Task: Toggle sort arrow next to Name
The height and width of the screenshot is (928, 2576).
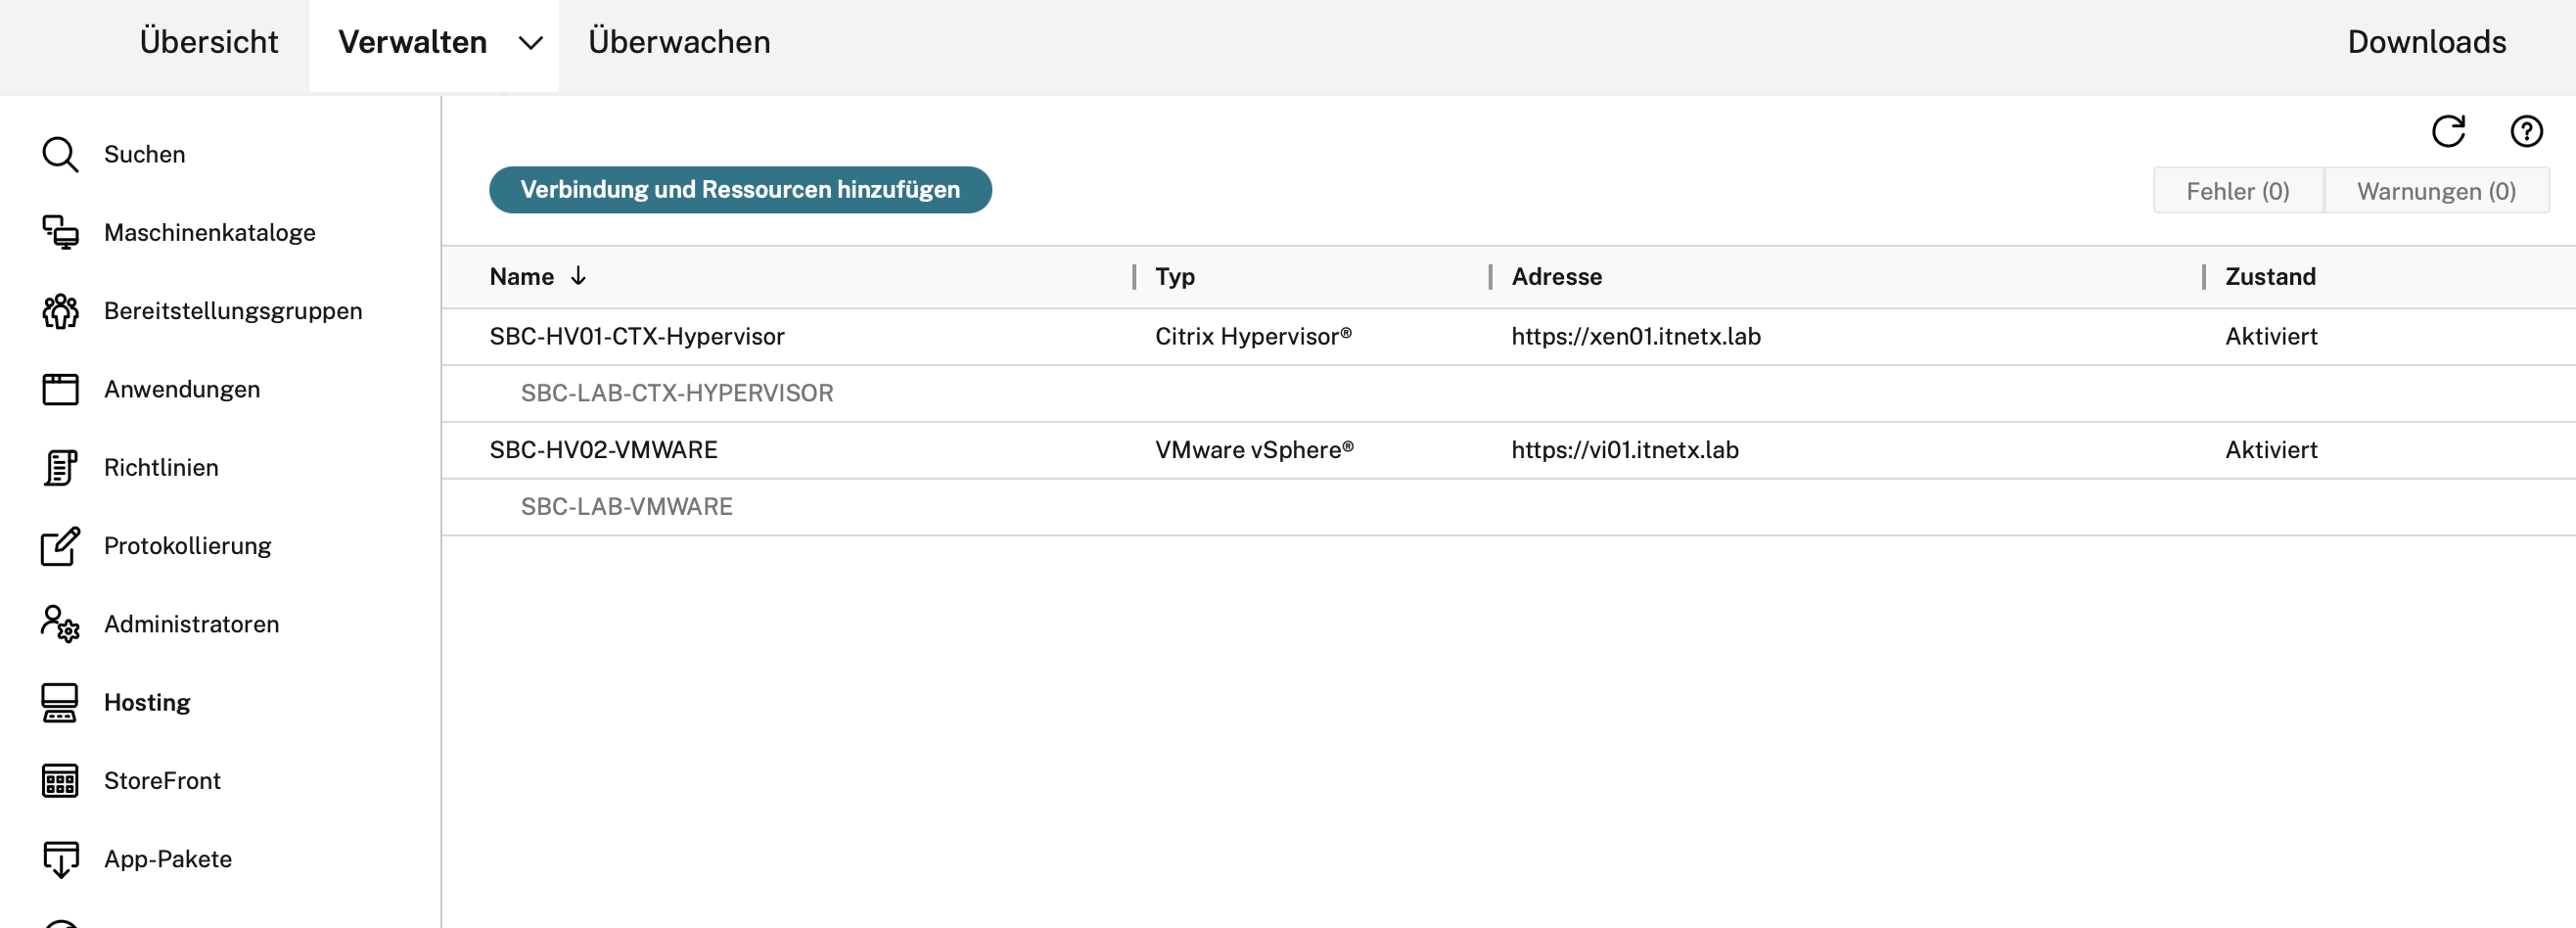Action: point(578,276)
